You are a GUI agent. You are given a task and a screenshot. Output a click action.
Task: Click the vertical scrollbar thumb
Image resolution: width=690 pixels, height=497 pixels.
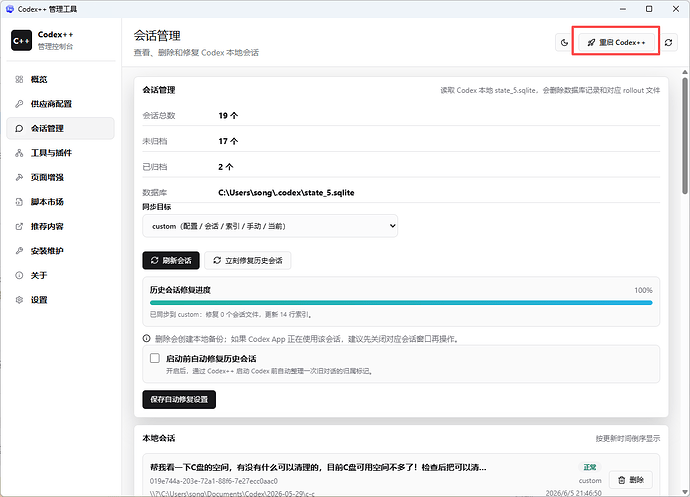coord(685,136)
